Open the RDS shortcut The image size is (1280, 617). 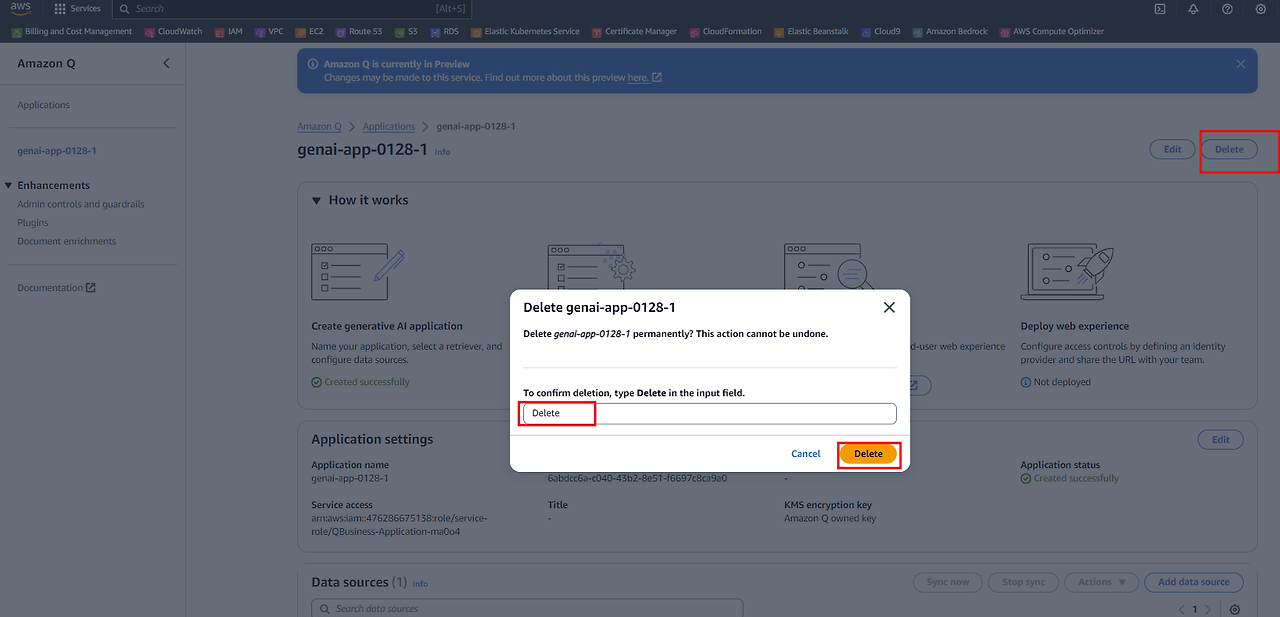click(x=444, y=32)
